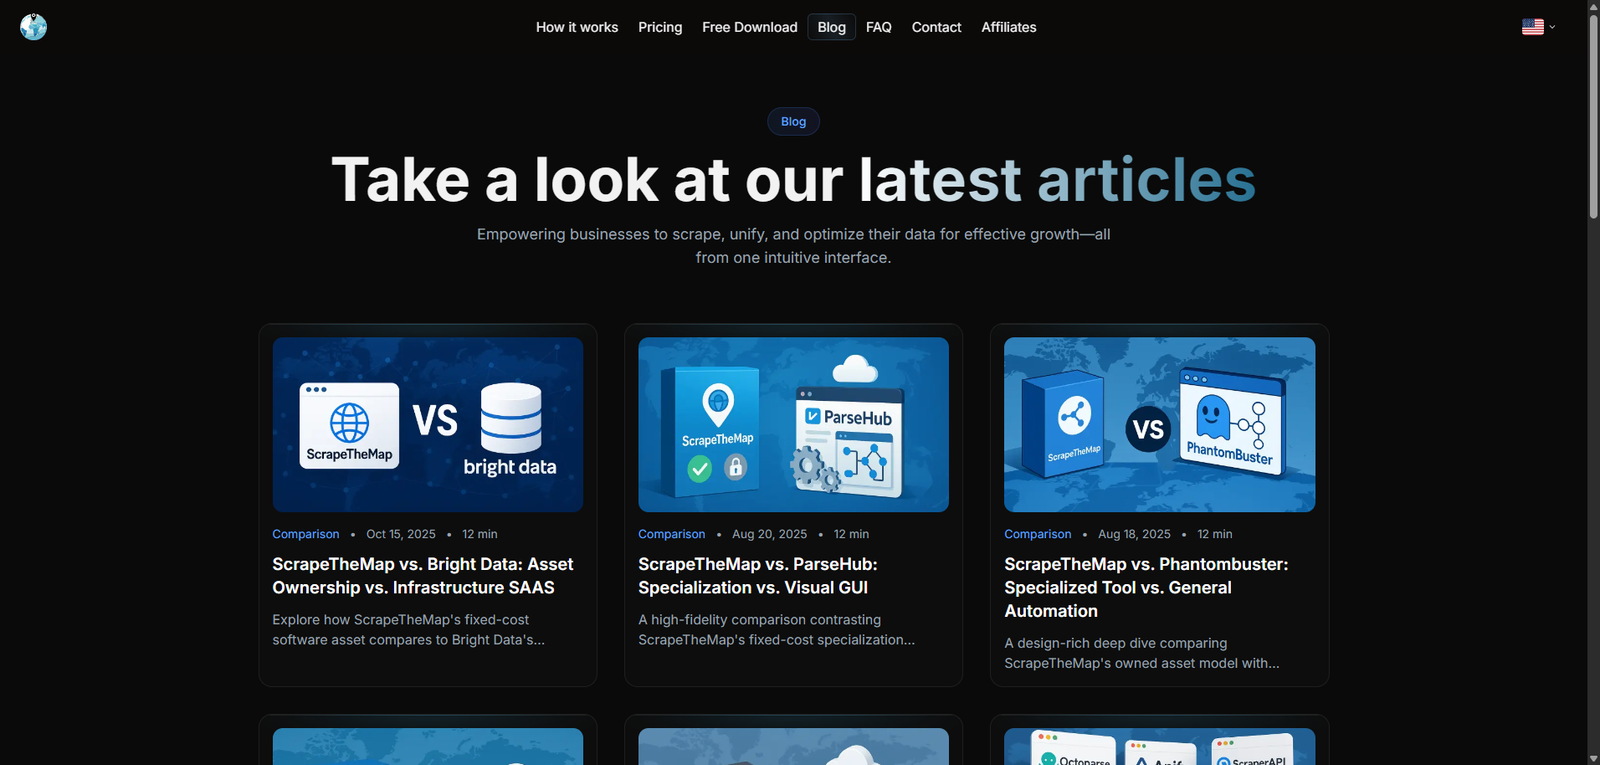Open the How it works page

click(576, 27)
